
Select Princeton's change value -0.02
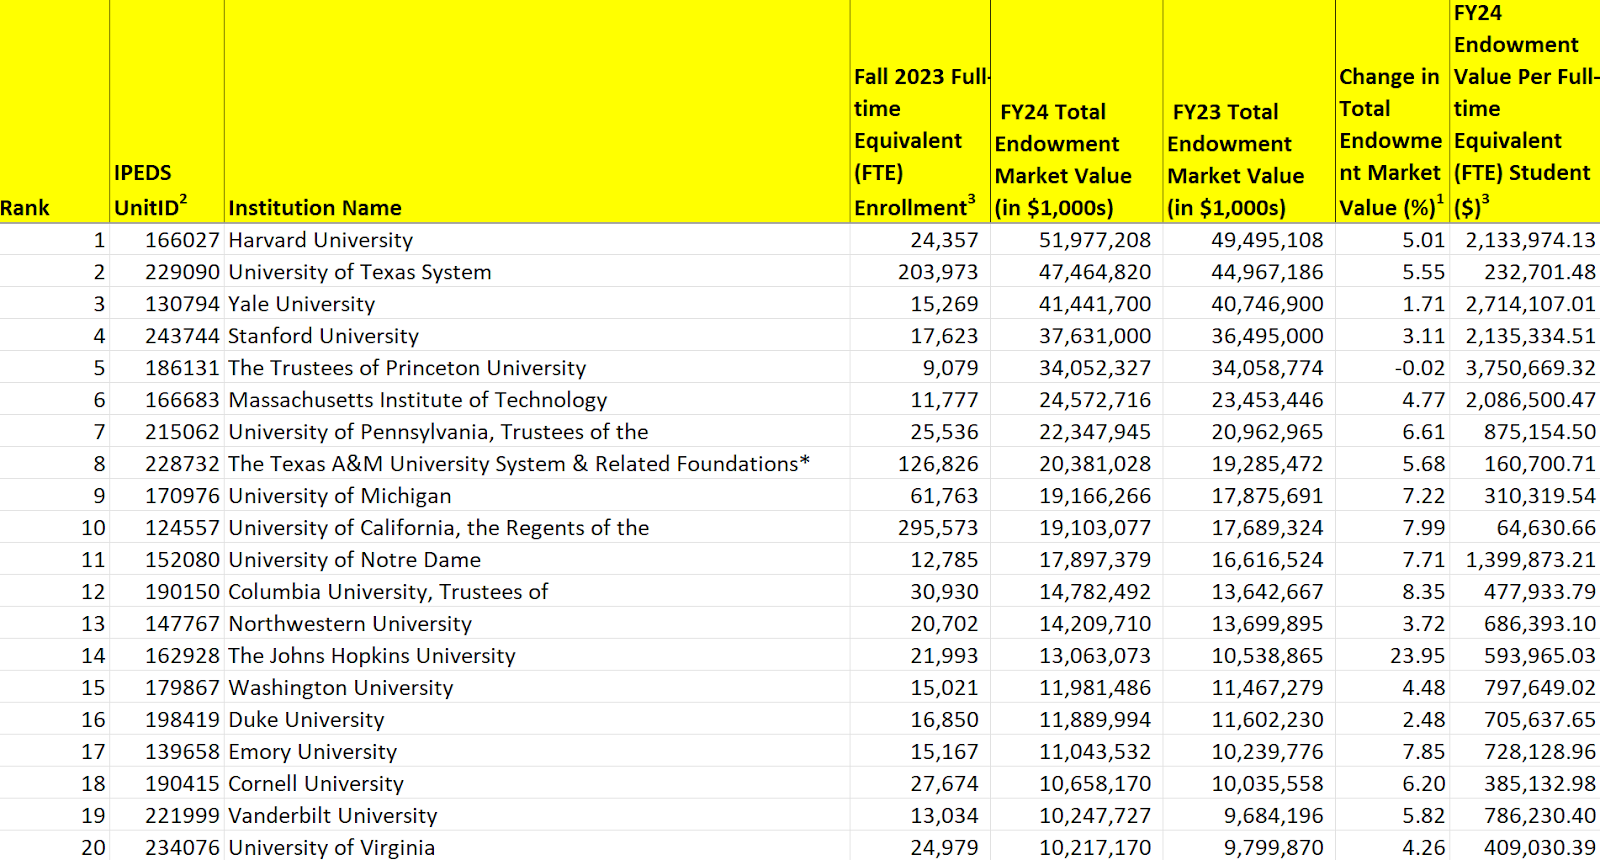(x=1392, y=367)
